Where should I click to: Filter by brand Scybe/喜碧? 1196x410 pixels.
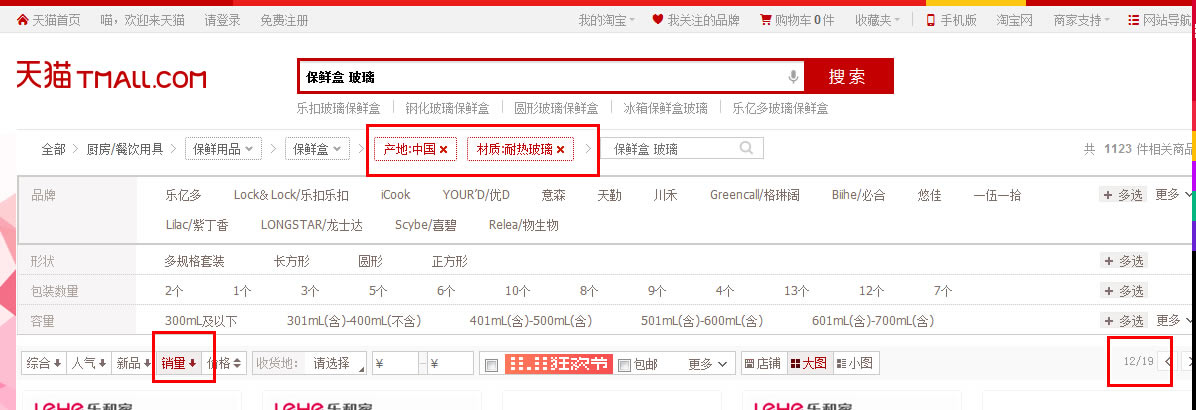425,225
